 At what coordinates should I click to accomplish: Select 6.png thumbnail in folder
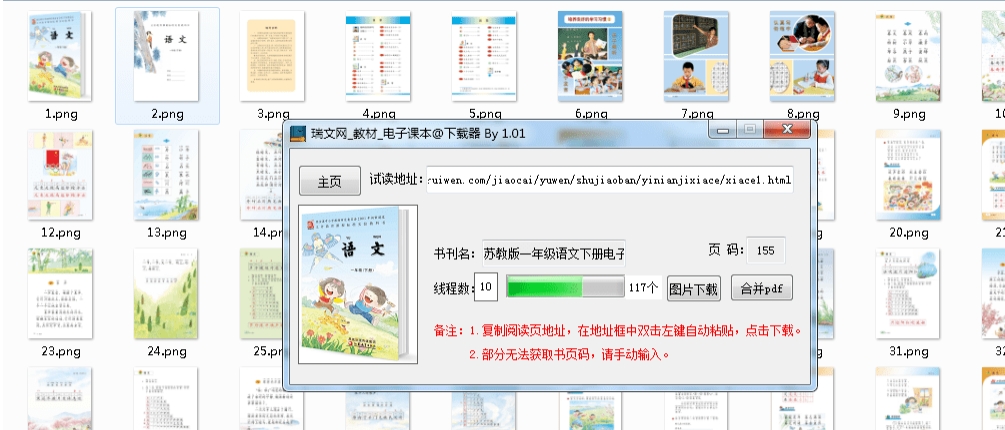tap(590, 56)
